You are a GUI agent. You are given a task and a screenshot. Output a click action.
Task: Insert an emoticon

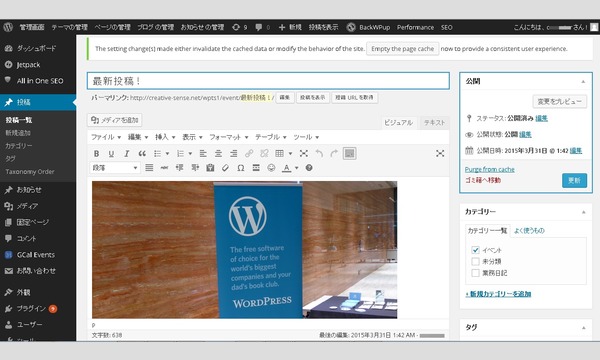coord(271,168)
